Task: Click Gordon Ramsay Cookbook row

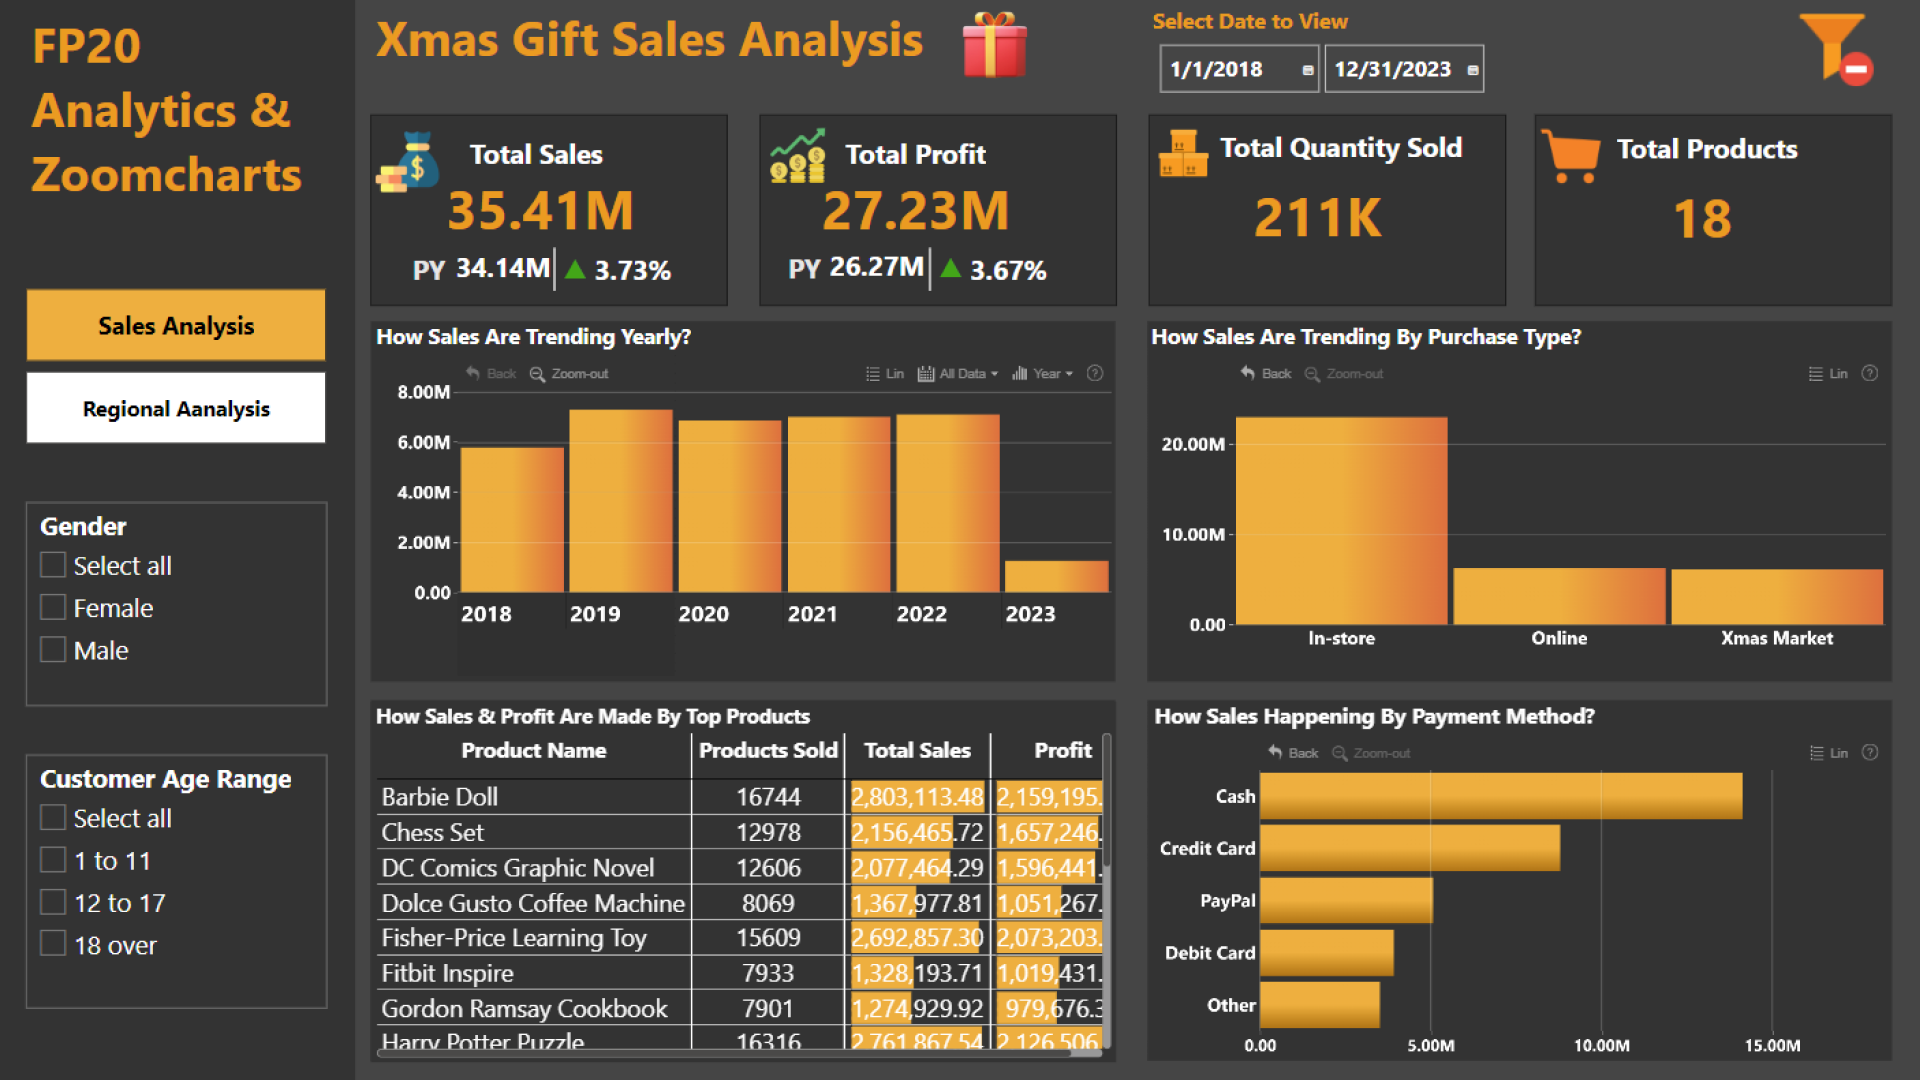Action: pos(740,1008)
